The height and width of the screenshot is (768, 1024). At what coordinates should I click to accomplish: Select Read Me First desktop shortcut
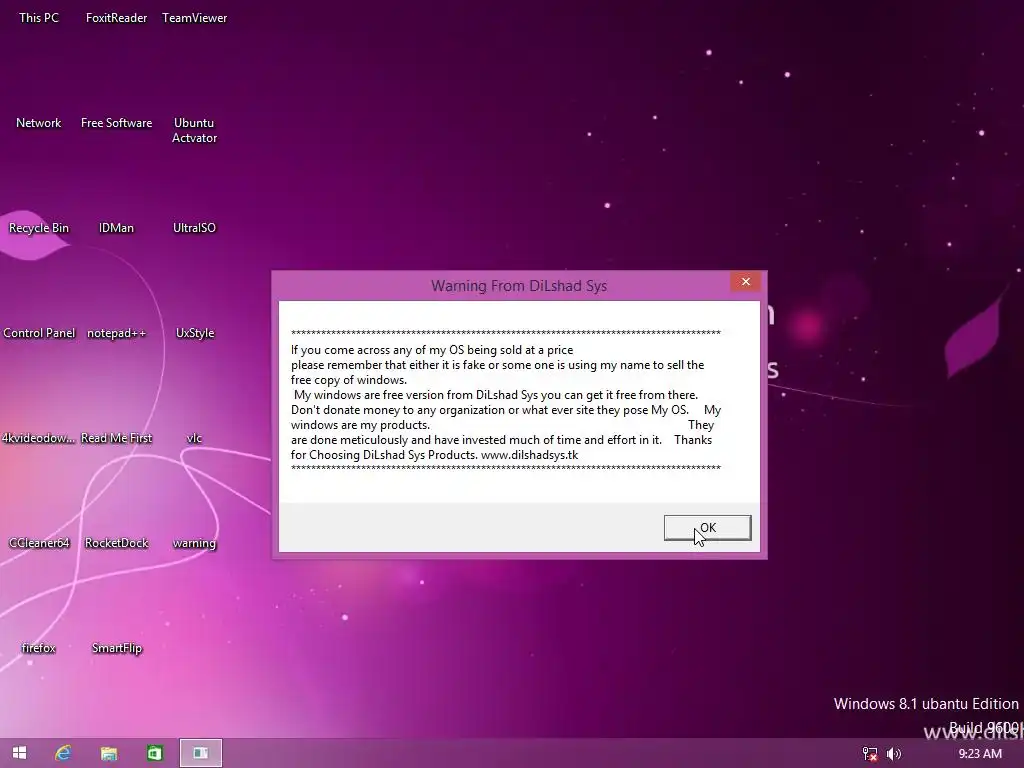click(x=116, y=438)
